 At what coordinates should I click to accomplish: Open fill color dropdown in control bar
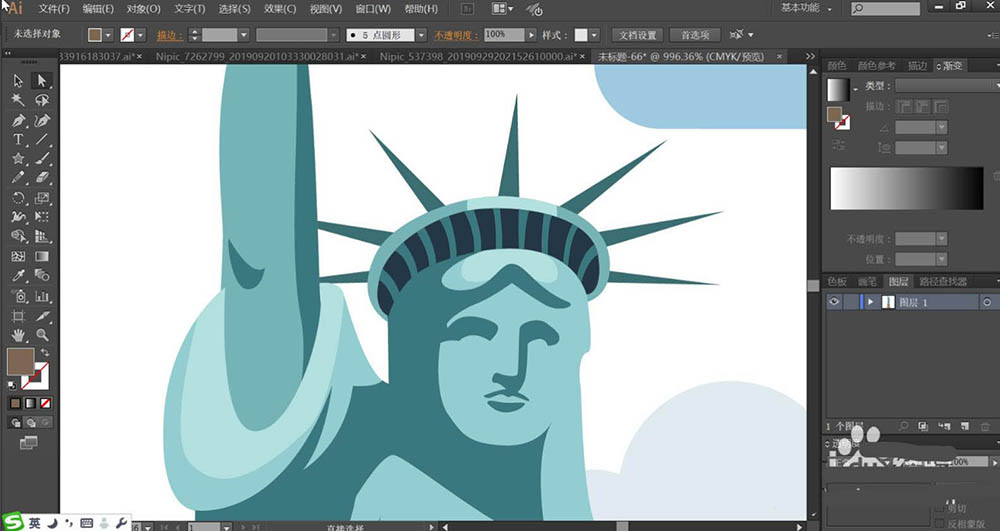click(x=108, y=35)
